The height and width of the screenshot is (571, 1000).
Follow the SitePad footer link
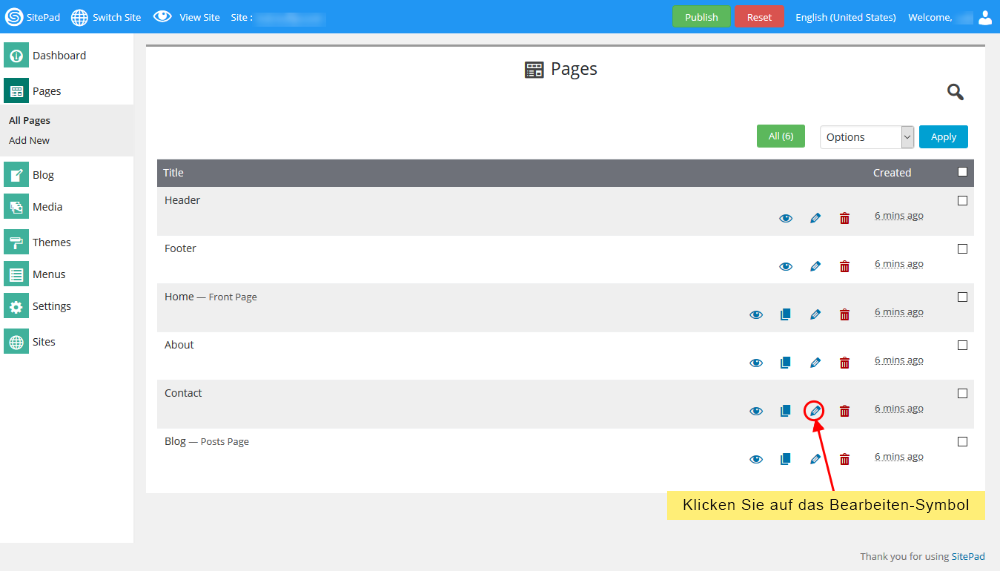[x=967, y=556]
